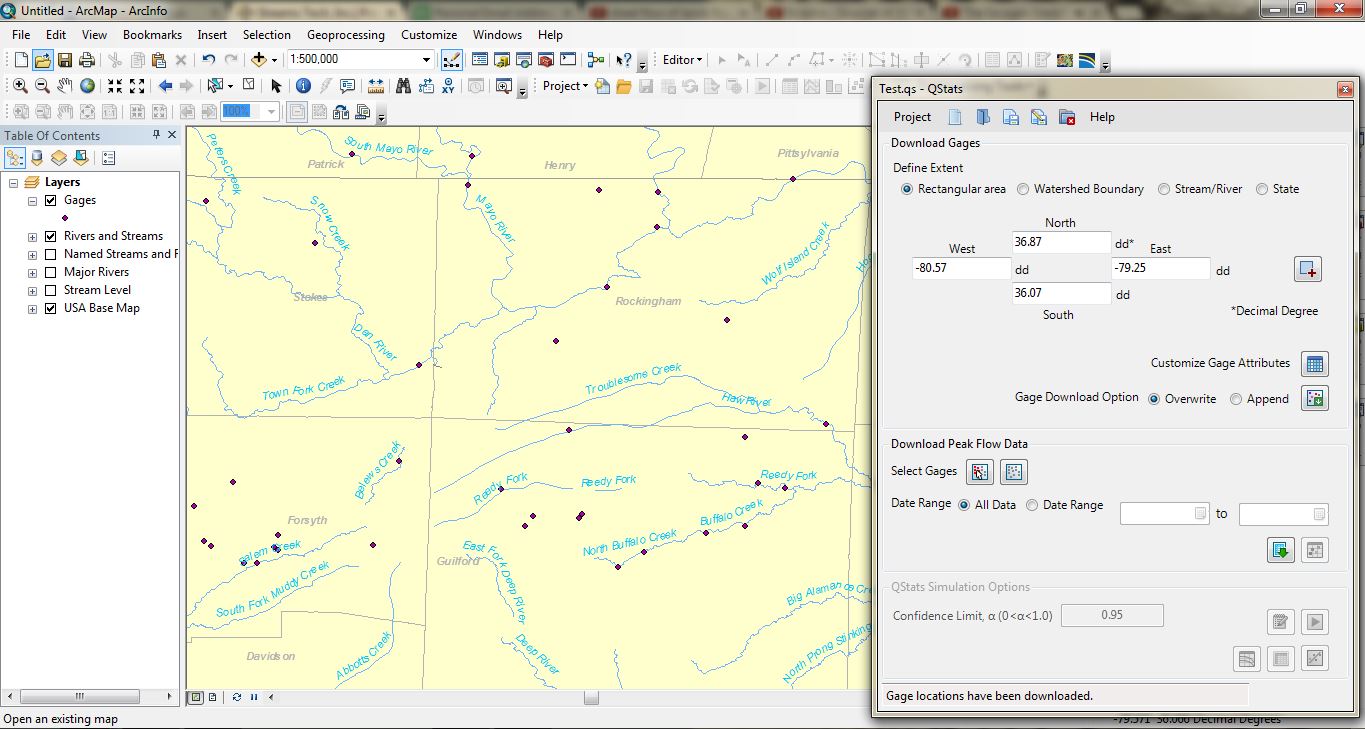Click the Customize Gage Attributes table icon
1365x729 pixels.
click(1314, 364)
